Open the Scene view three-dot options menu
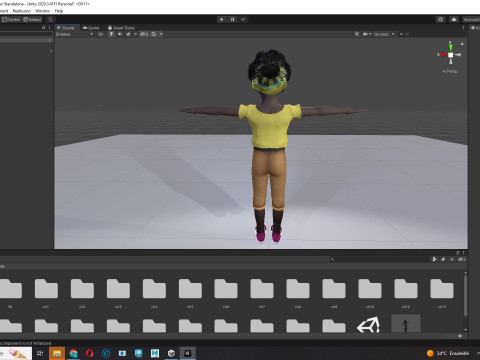The image size is (480, 360). pyautogui.click(x=463, y=28)
